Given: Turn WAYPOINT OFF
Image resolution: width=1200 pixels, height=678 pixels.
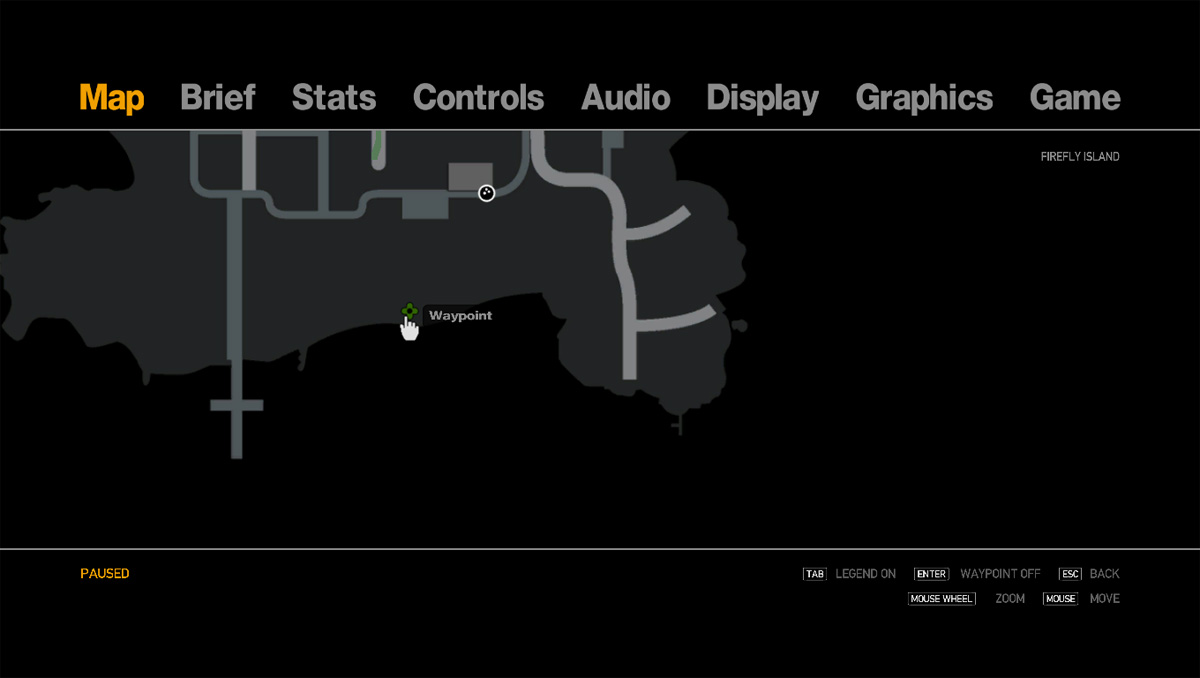Looking at the screenshot, I should 1000,574.
